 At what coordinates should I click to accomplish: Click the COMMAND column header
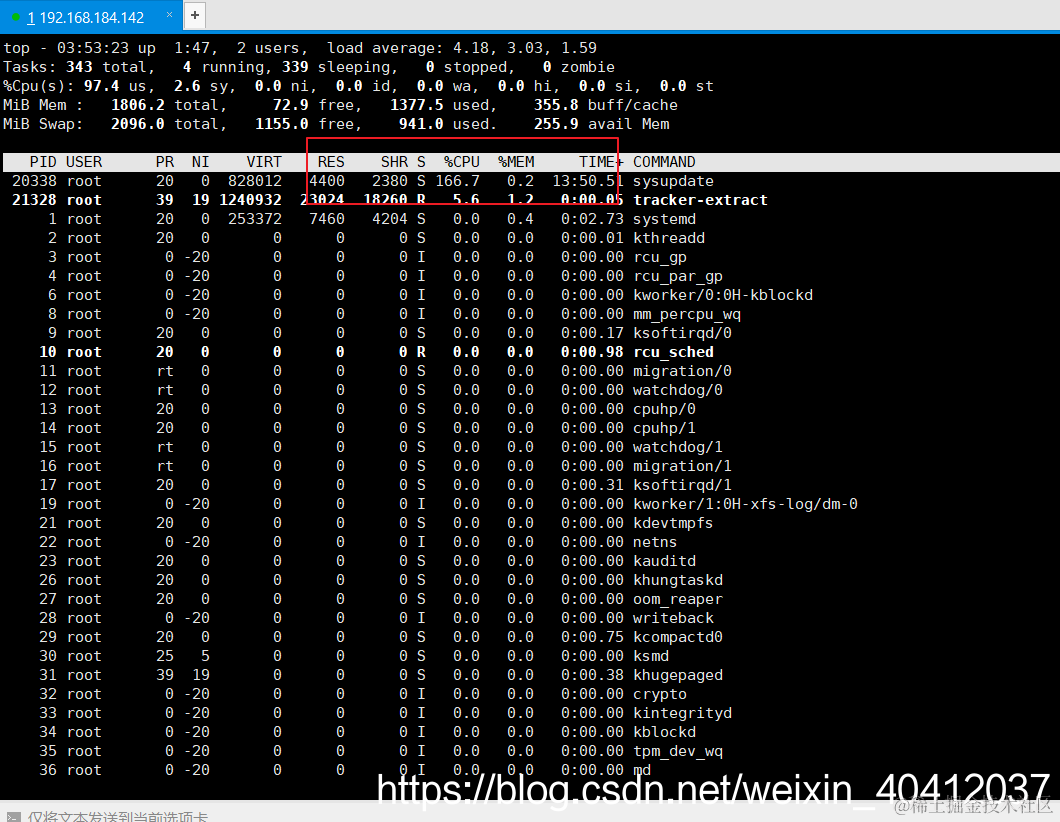click(x=664, y=162)
